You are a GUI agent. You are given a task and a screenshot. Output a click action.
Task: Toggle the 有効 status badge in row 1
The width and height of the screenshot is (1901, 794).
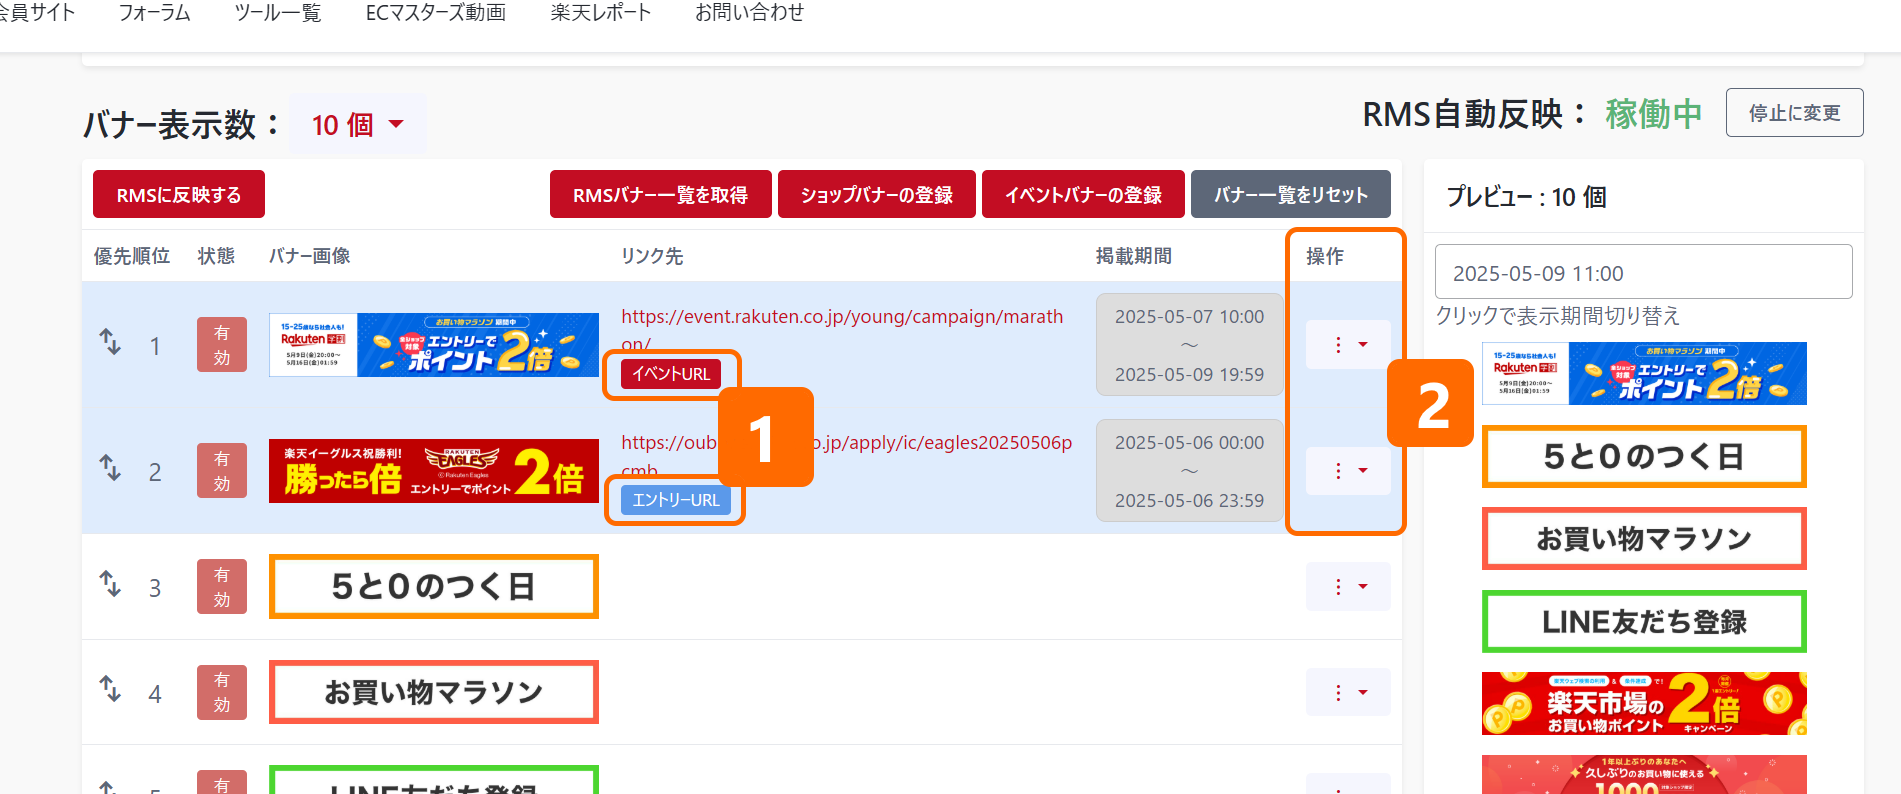coord(222,345)
